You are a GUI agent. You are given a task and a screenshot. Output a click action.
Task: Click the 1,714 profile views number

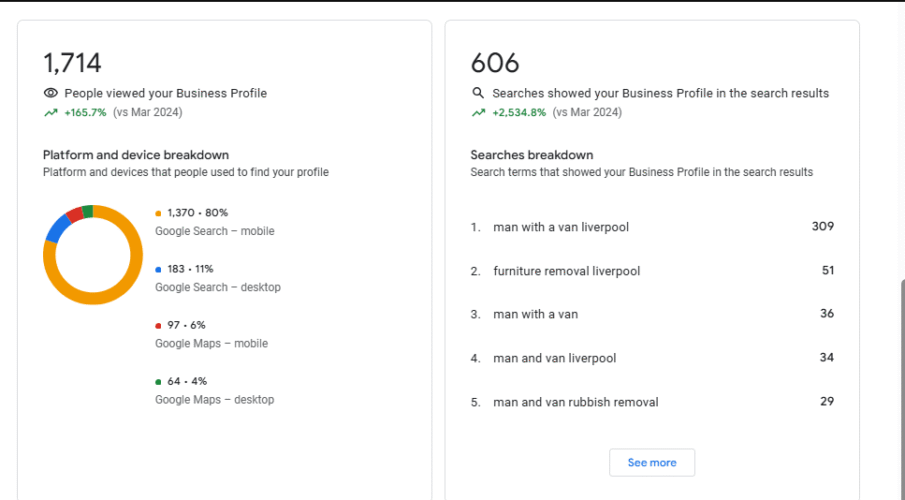click(x=72, y=63)
